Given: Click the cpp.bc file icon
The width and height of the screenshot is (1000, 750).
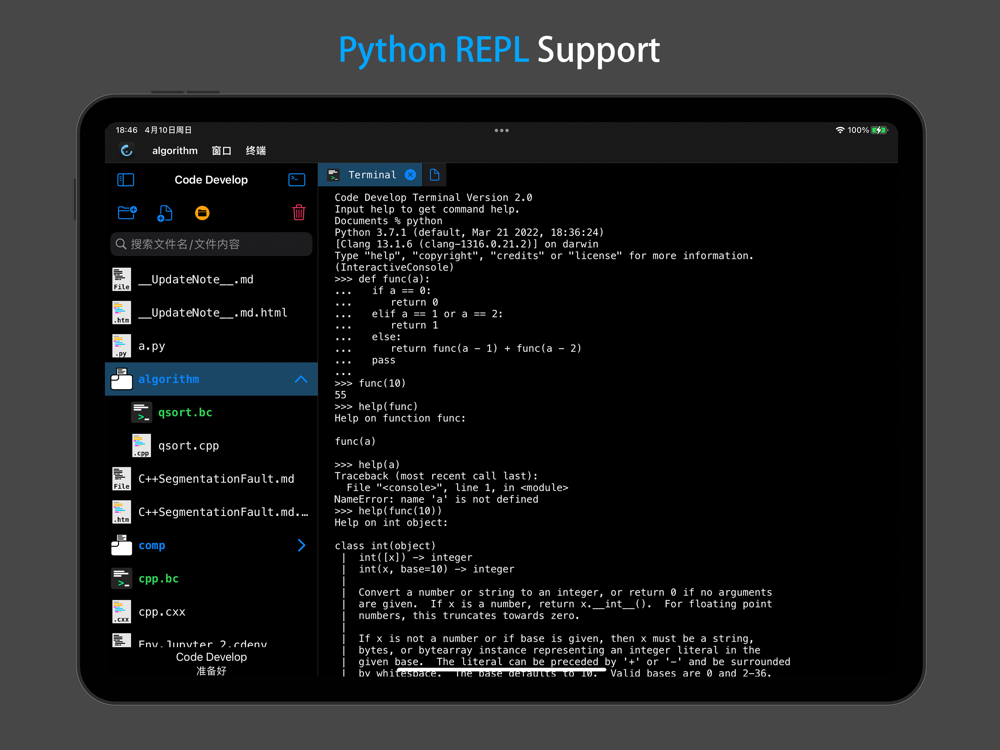Looking at the screenshot, I should (121, 578).
